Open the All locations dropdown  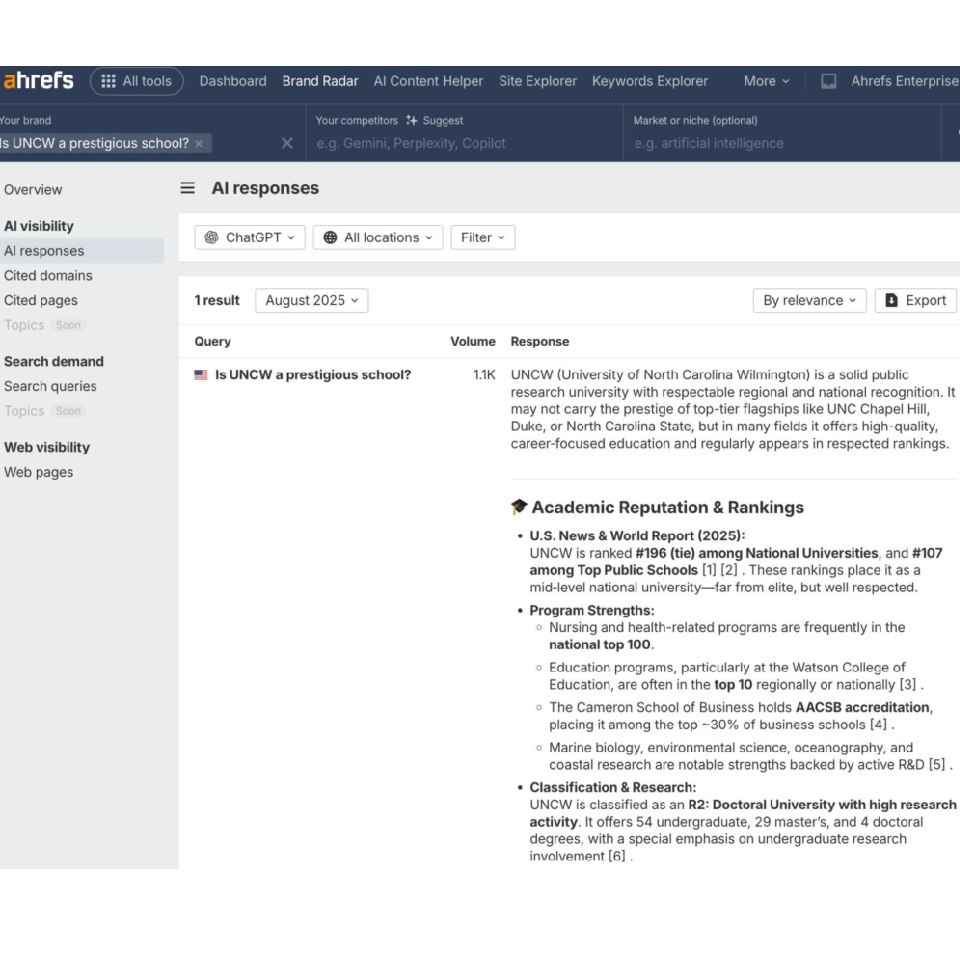(378, 238)
